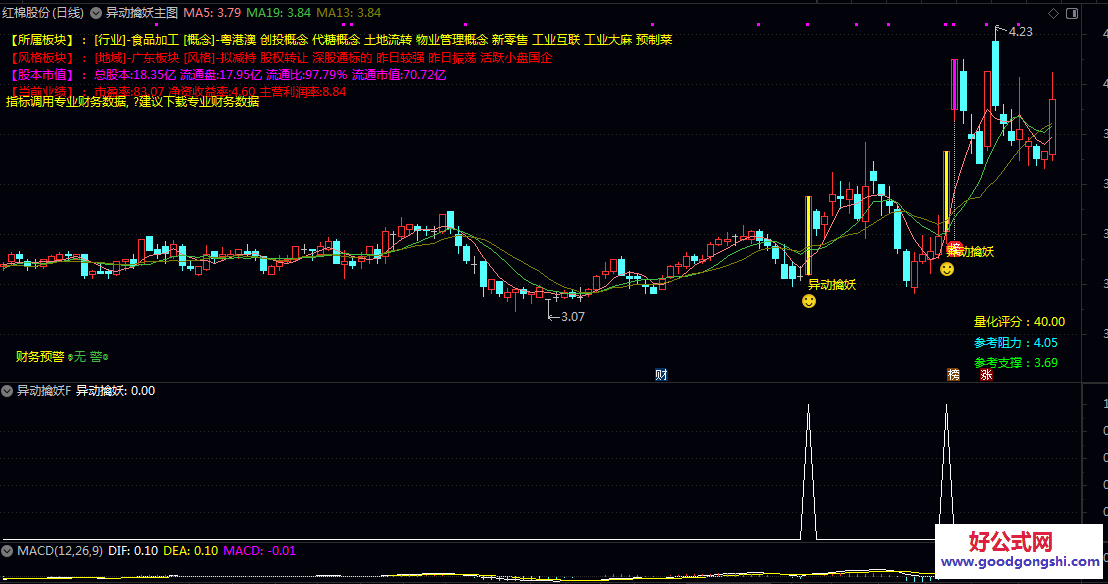
Task: Click the DIF: 0.10 value
Action: coord(133,551)
